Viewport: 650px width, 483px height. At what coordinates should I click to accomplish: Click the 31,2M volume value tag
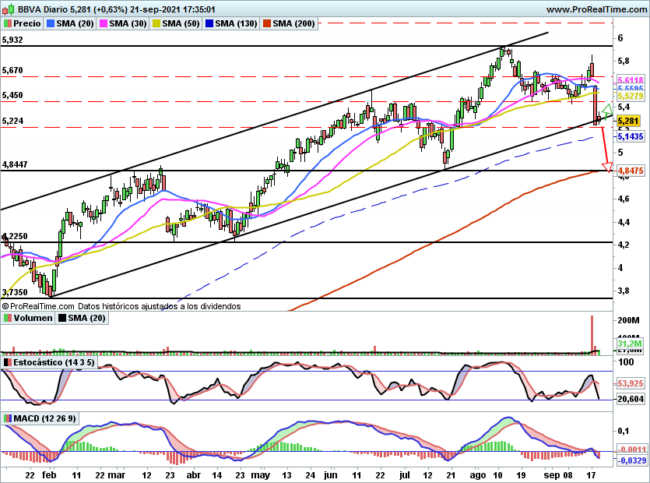coord(630,343)
